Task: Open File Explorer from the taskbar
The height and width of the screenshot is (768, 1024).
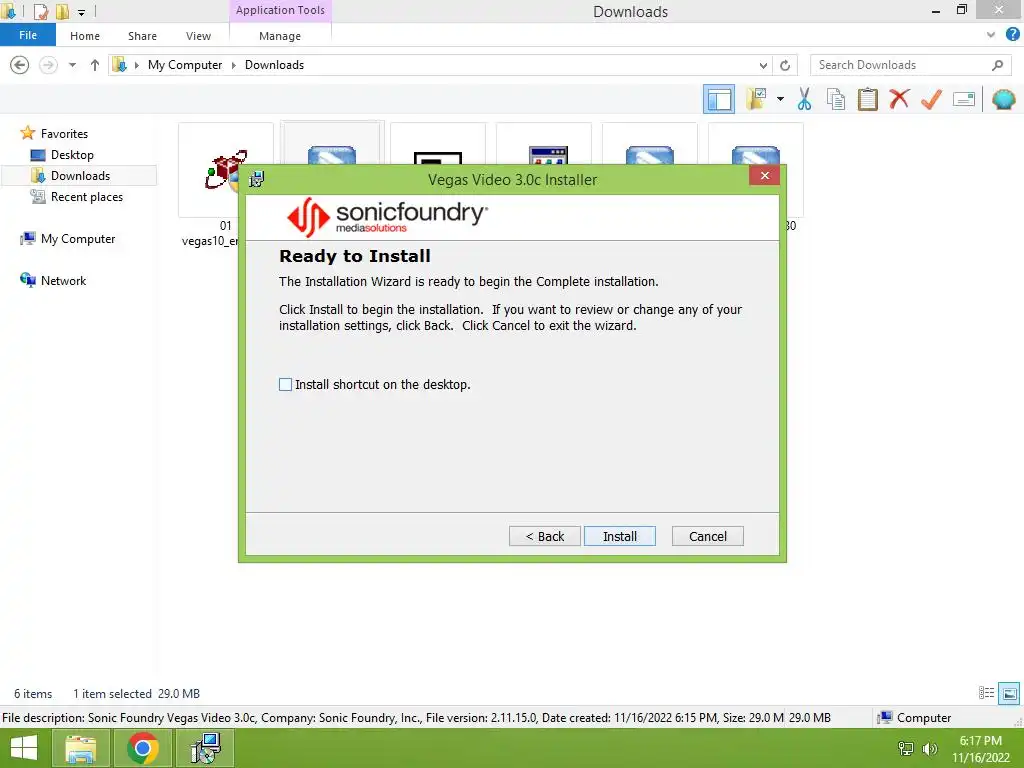Action: tap(81, 748)
